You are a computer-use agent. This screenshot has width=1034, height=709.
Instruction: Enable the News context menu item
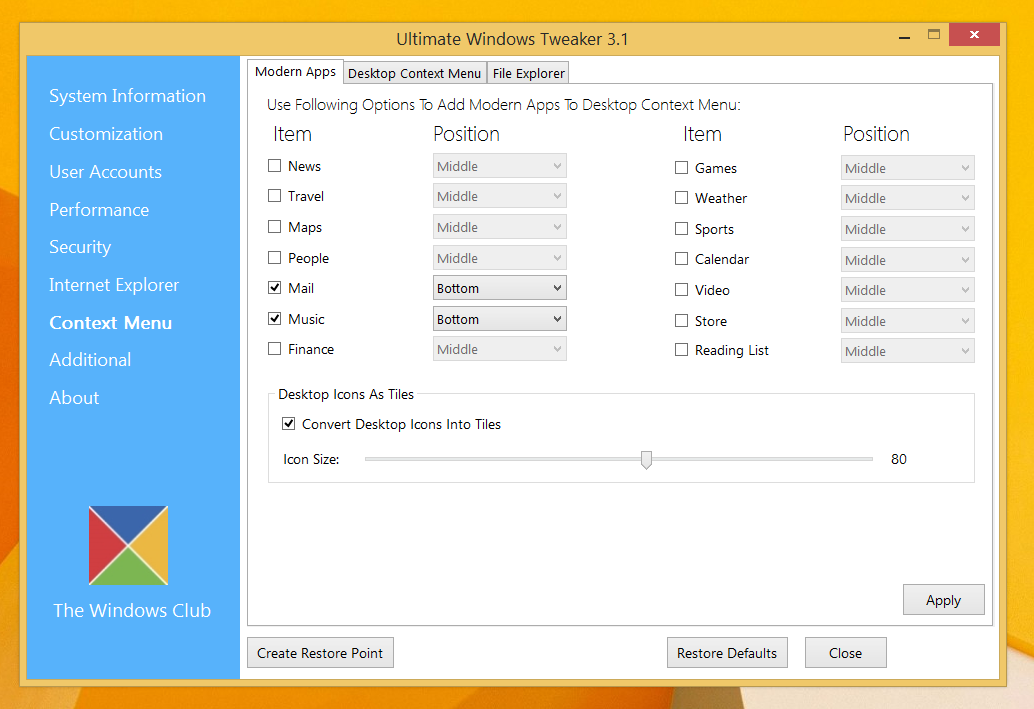pyautogui.click(x=274, y=165)
